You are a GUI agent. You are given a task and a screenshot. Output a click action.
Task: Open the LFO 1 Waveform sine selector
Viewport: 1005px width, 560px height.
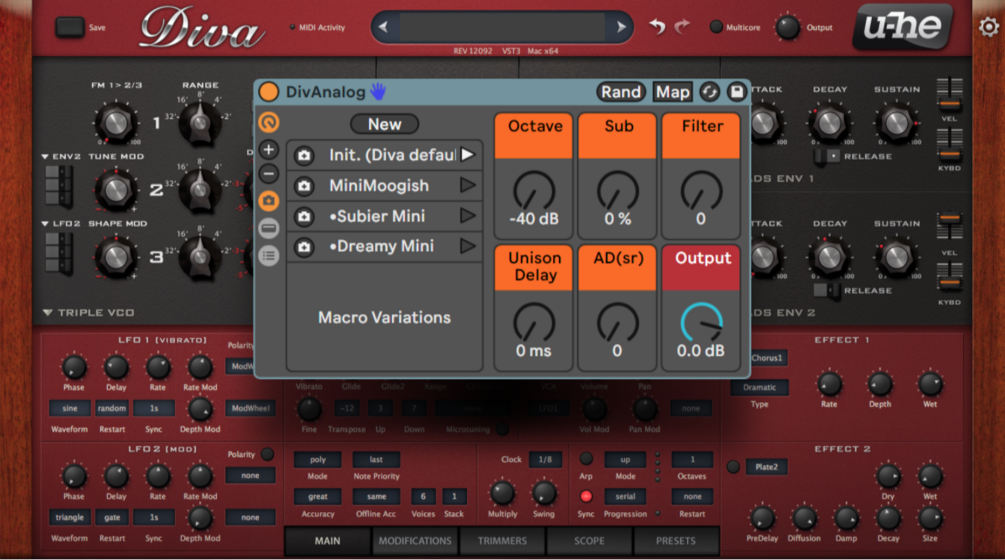[x=69, y=408]
